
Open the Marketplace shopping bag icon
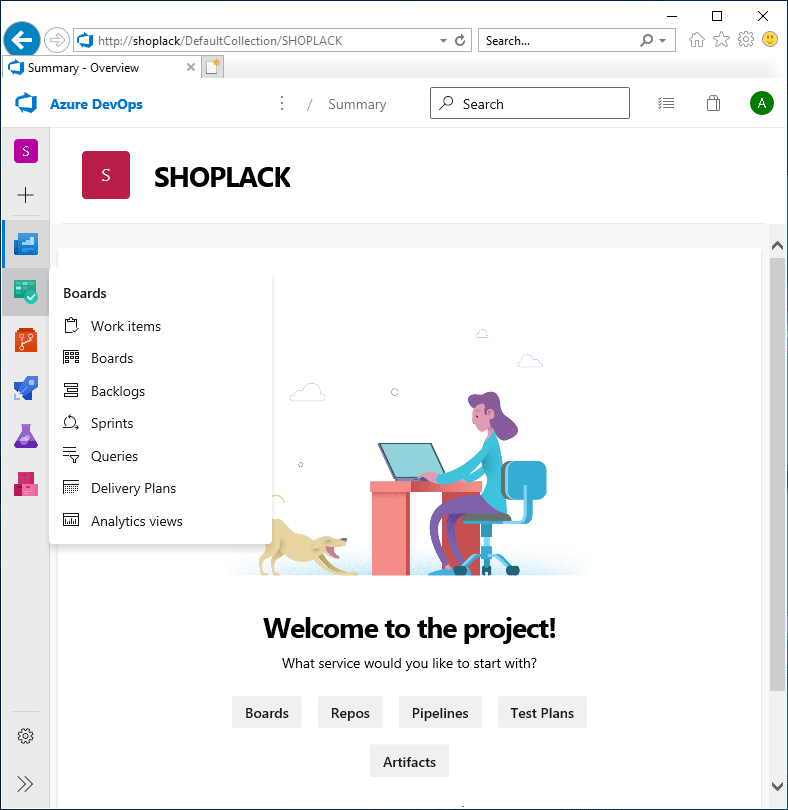[713, 103]
